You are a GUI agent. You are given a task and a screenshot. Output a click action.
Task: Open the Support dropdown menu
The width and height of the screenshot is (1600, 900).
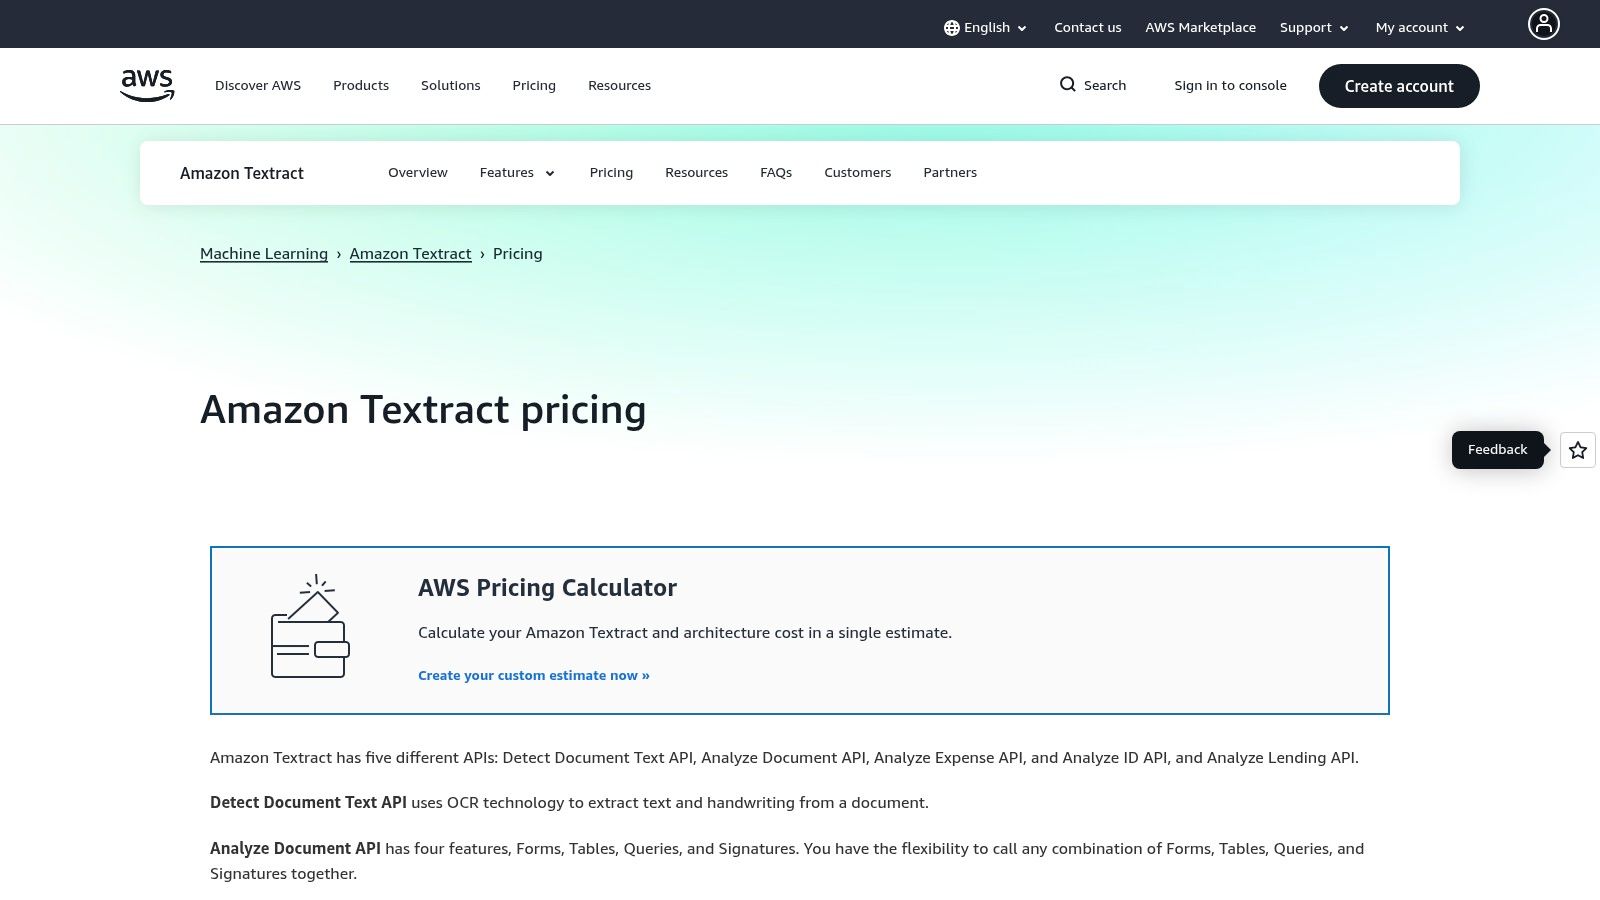pos(1313,27)
